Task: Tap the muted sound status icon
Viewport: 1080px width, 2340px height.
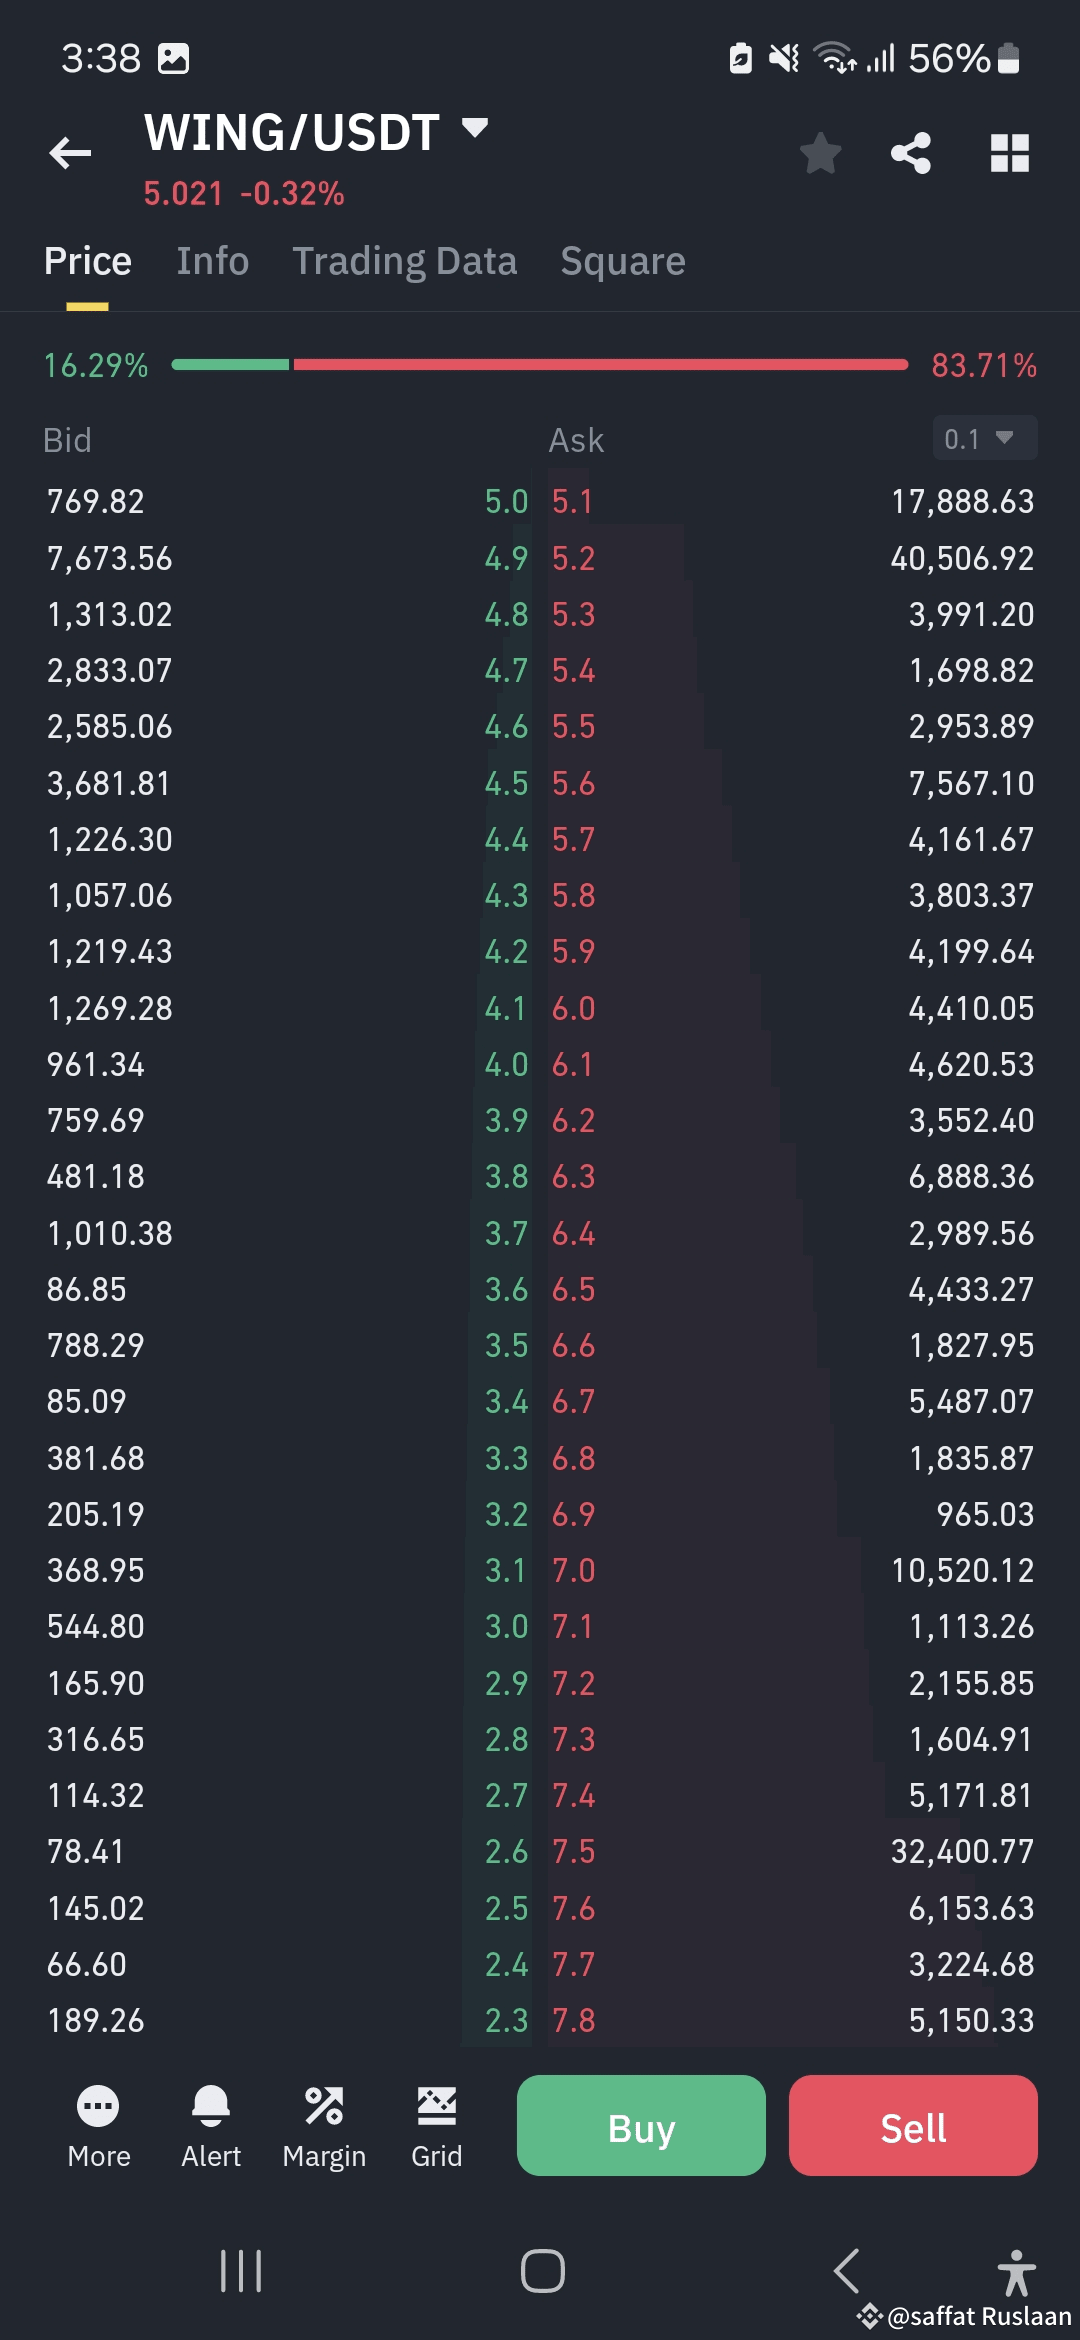Action: pyautogui.click(x=784, y=58)
